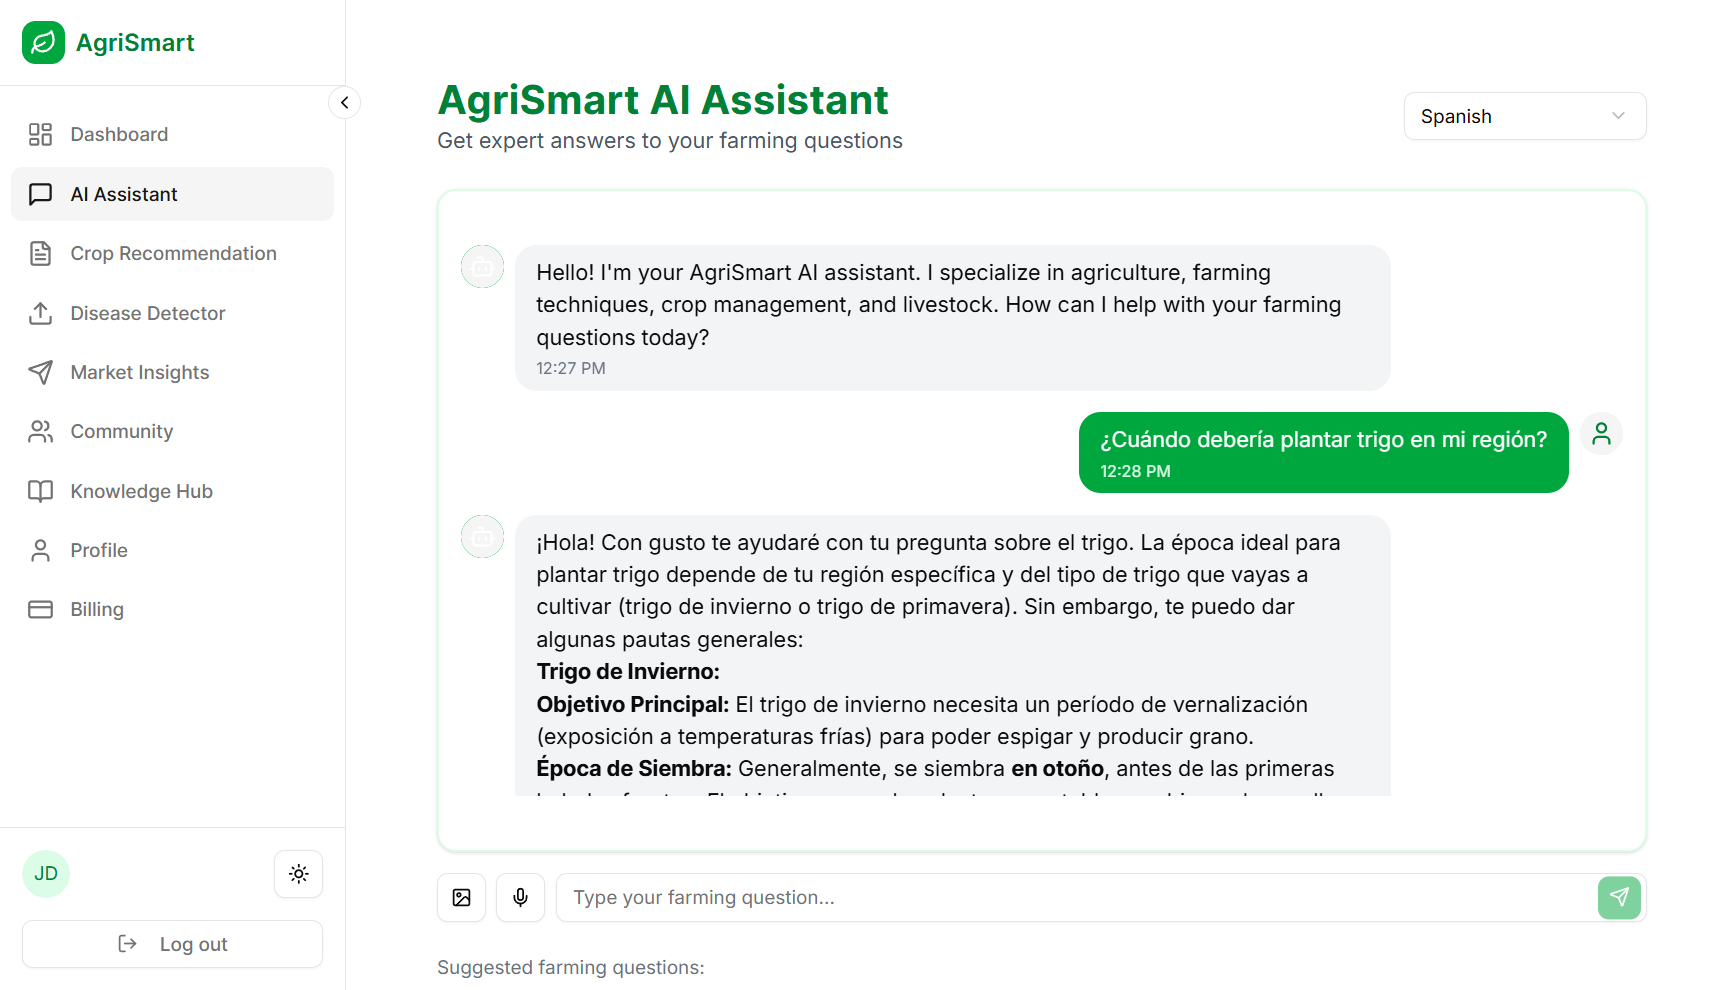The height and width of the screenshot is (990, 1731).
Task: Open the Billing page link
Action: click(x=97, y=610)
